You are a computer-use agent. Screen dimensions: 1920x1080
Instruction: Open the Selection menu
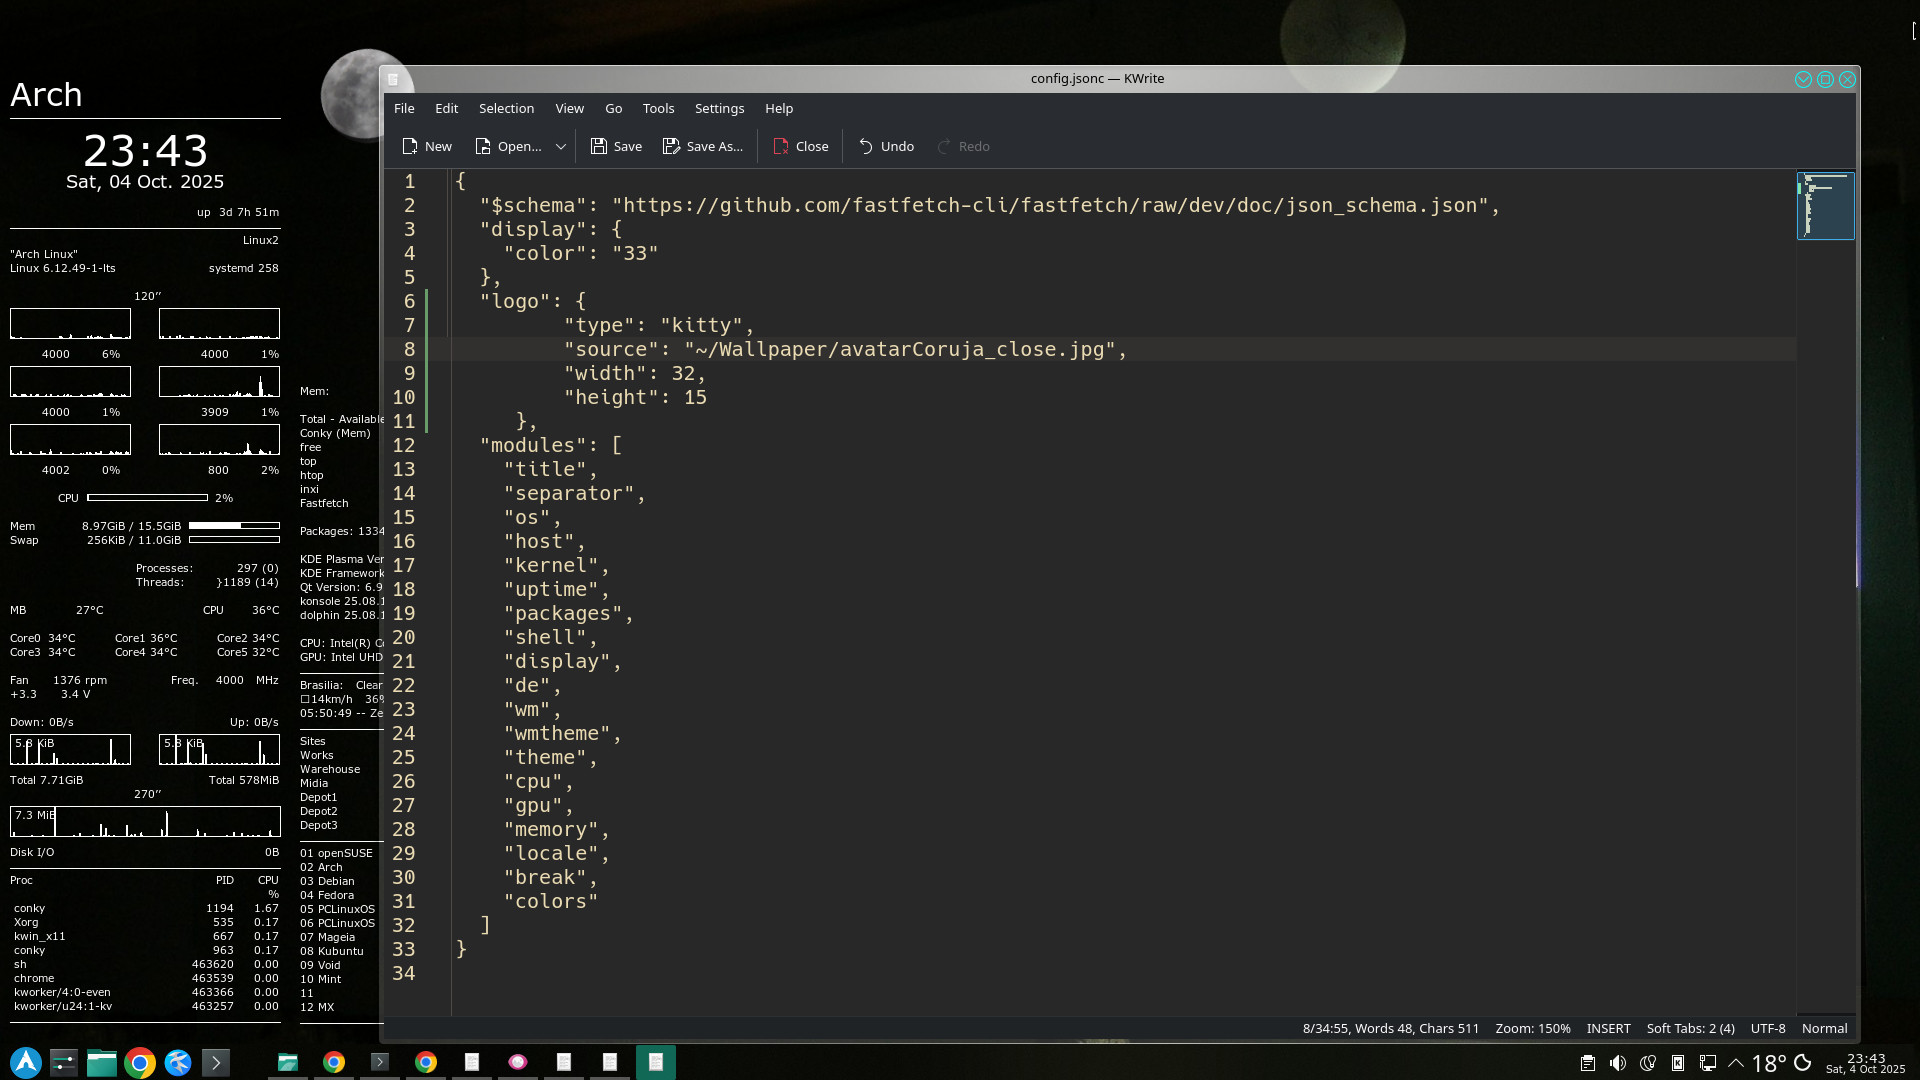(506, 108)
